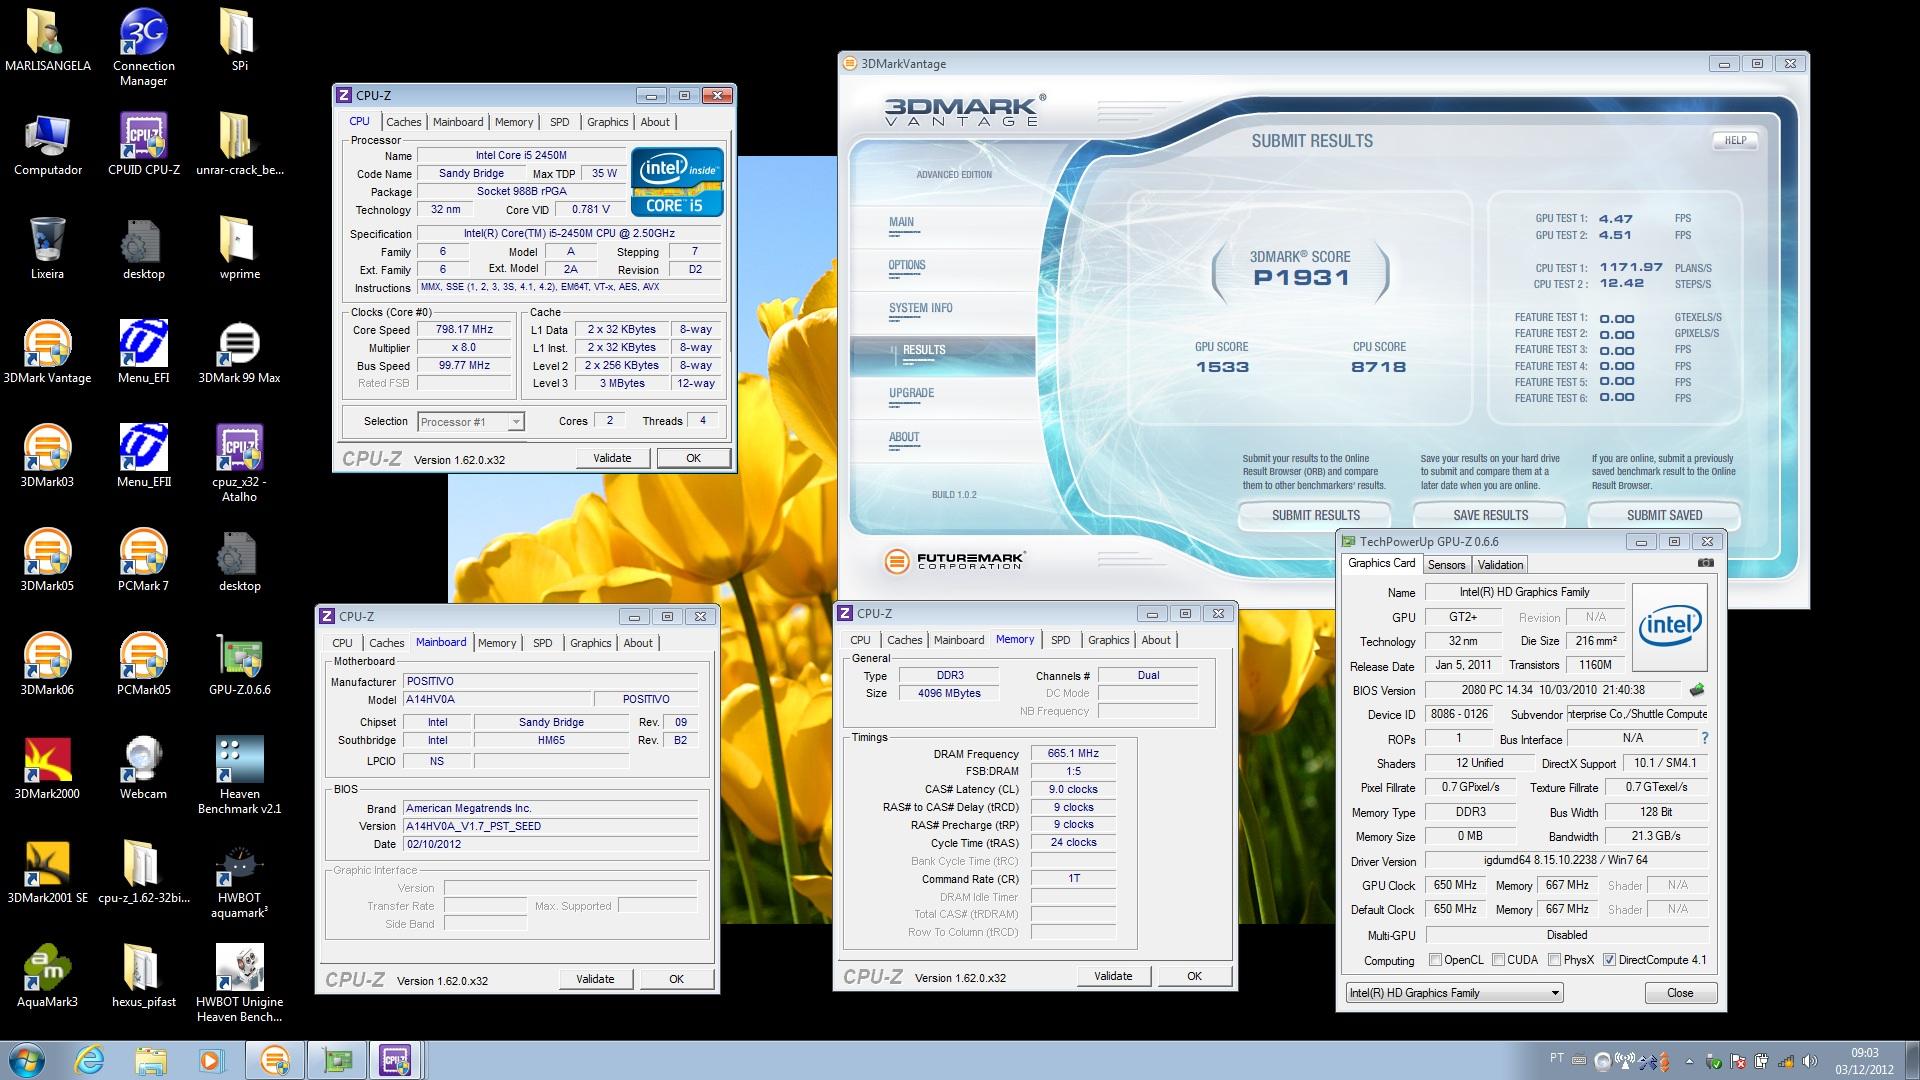Image resolution: width=1920 pixels, height=1080 pixels.
Task: Click SUBMIT SAVED button in 3DMark Vantage
Action: [x=1664, y=516]
